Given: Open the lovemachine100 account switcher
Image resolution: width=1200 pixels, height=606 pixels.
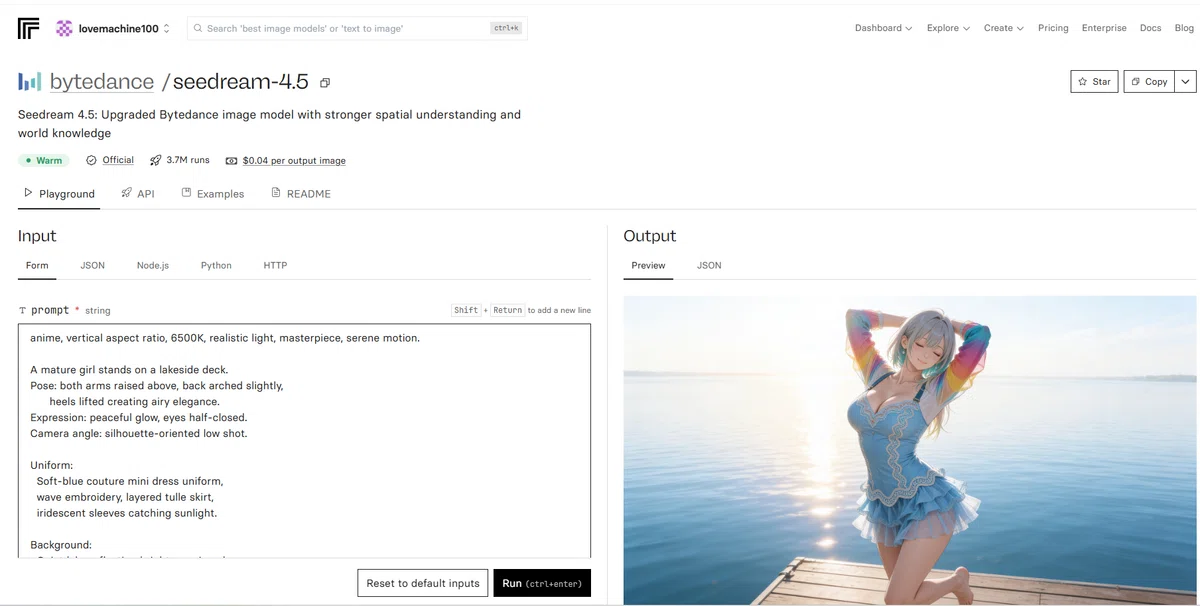Looking at the screenshot, I should [x=113, y=28].
